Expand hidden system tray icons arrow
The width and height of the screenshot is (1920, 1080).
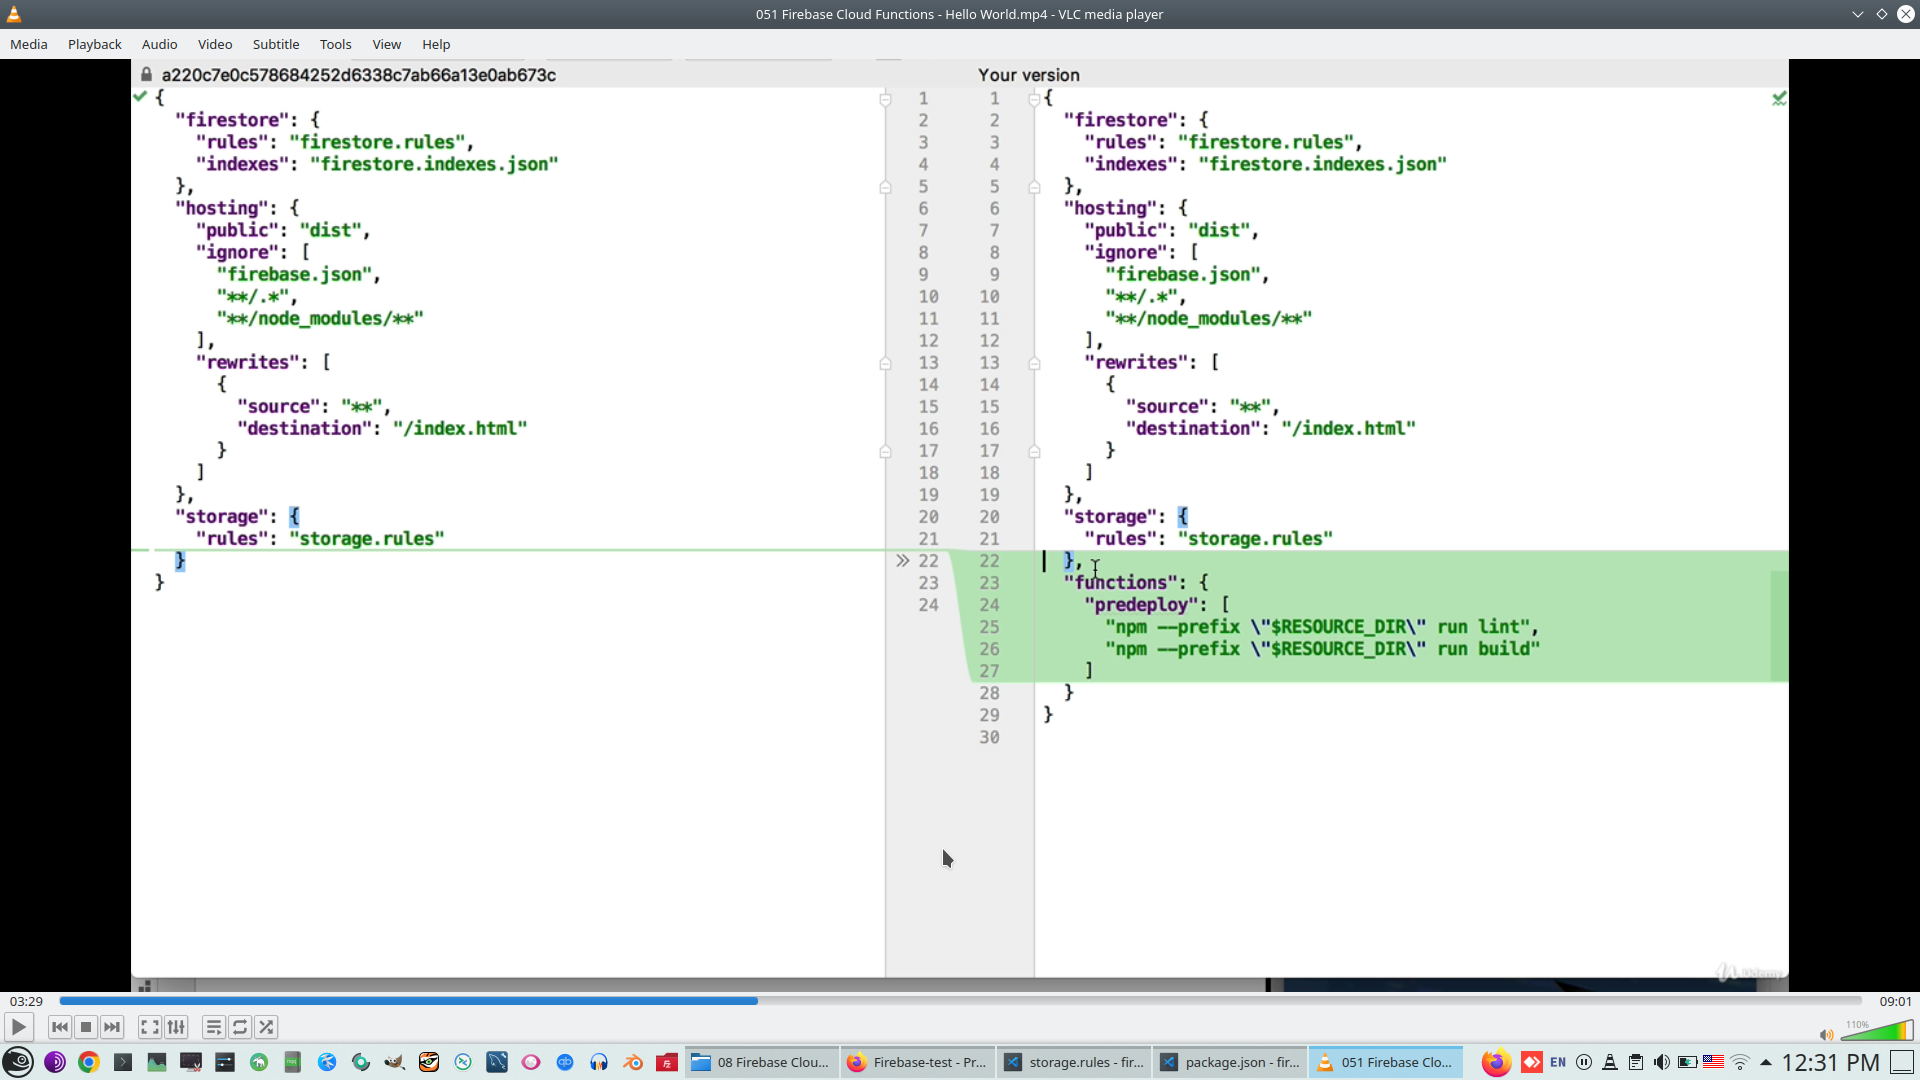pyautogui.click(x=1766, y=1062)
